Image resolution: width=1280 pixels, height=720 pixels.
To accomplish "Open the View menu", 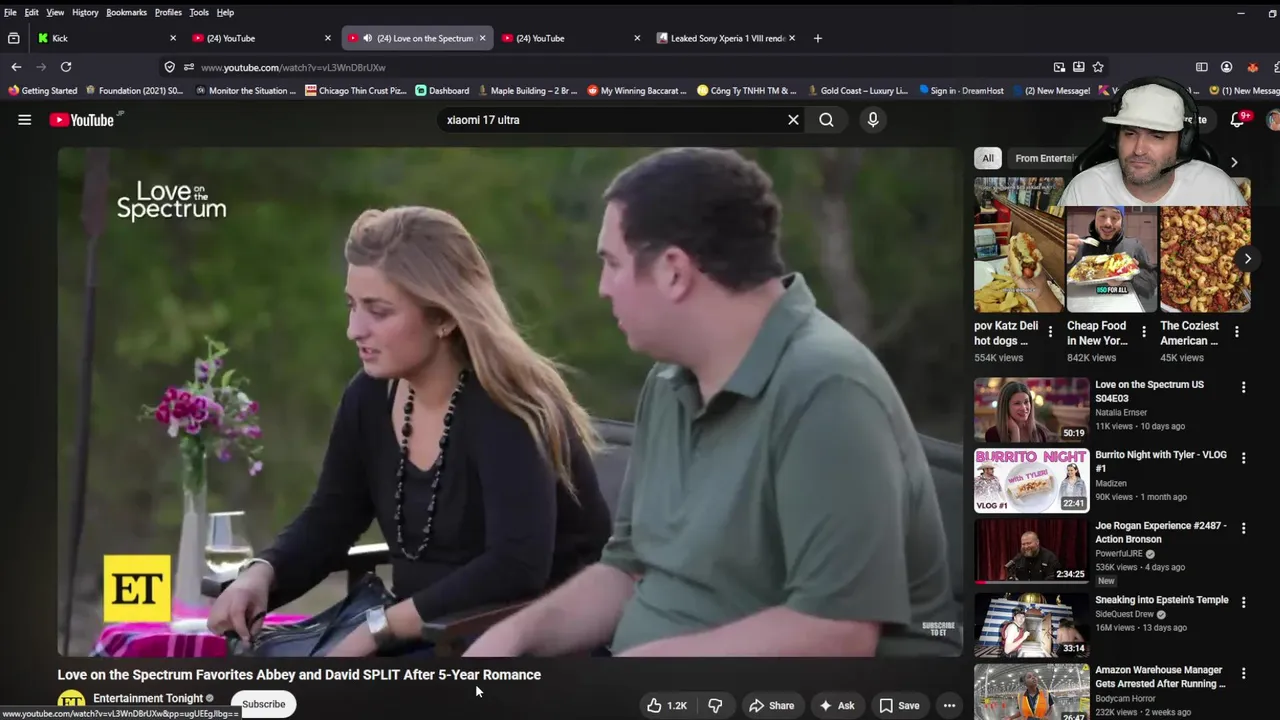I will pyautogui.click(x=55, y=12).
